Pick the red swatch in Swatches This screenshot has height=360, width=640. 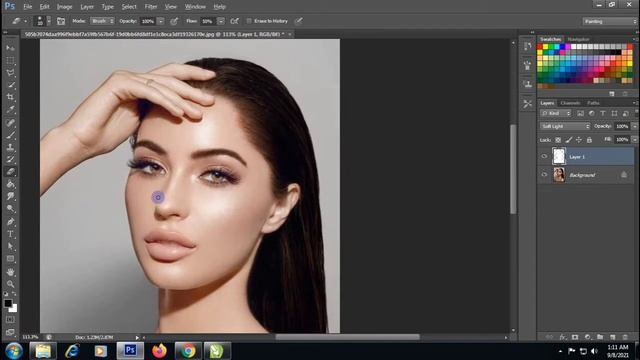(540, 47)
